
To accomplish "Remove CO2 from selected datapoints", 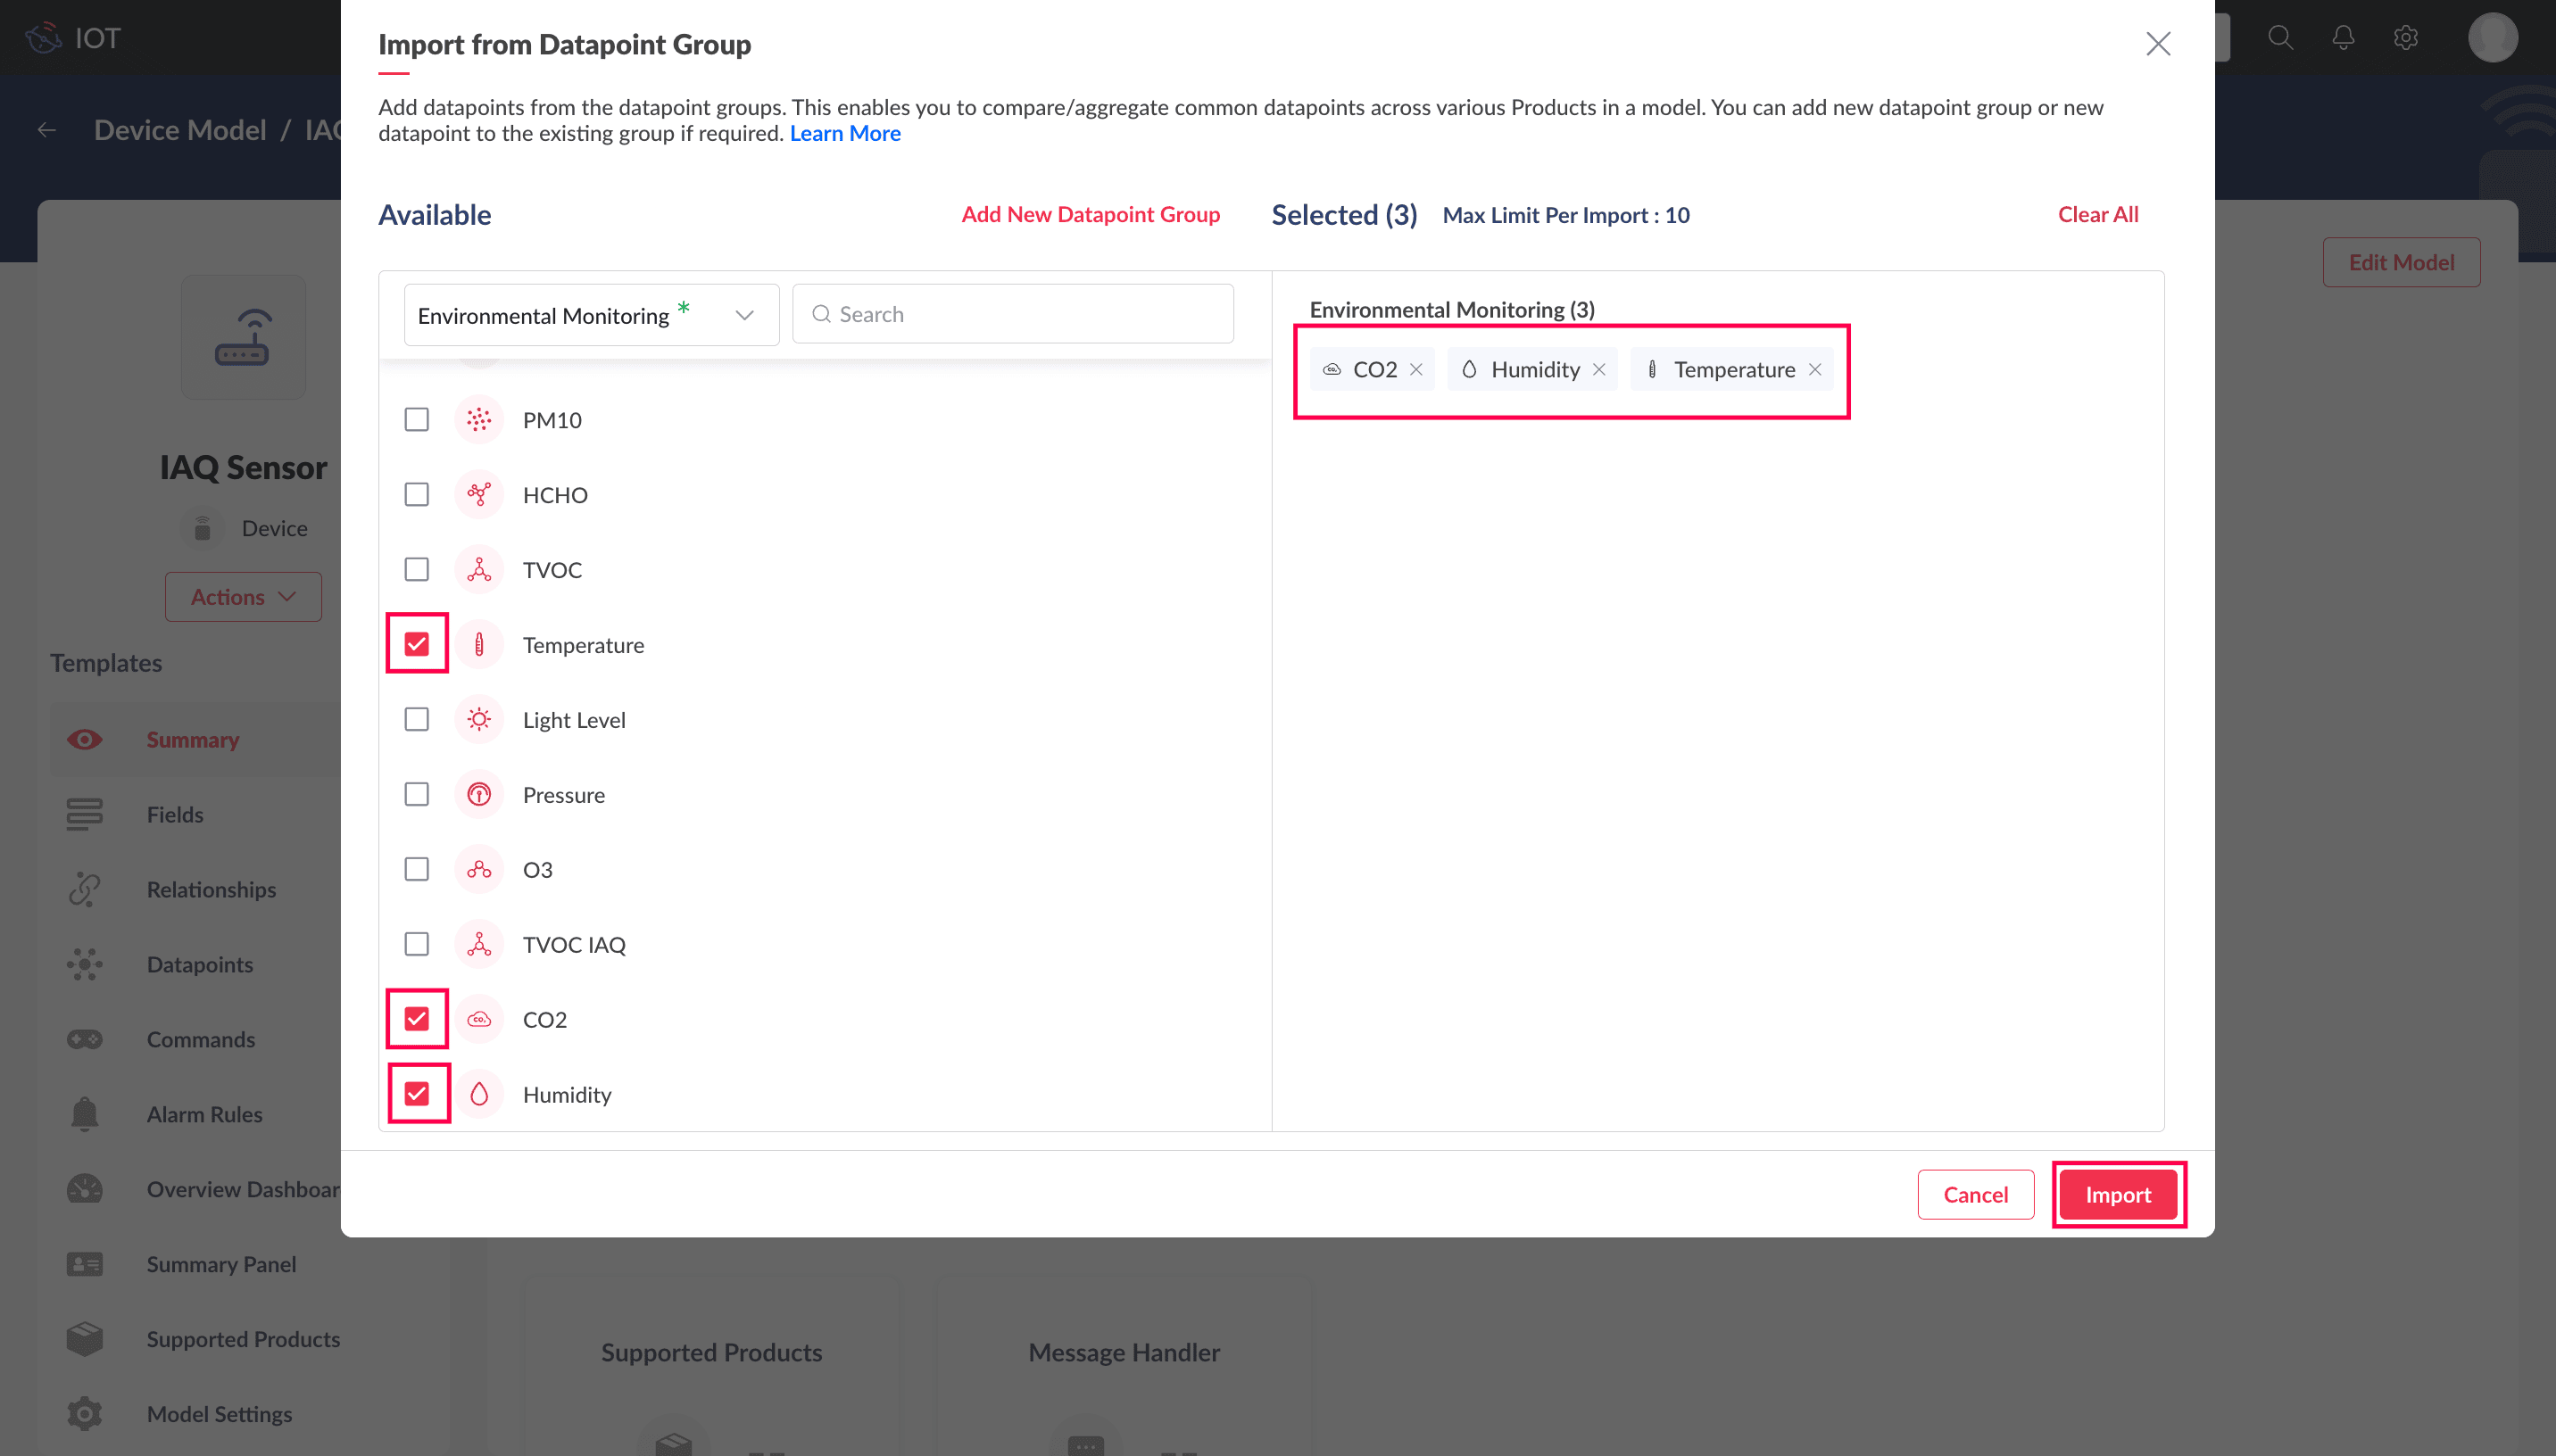I will coord(1416,369).
